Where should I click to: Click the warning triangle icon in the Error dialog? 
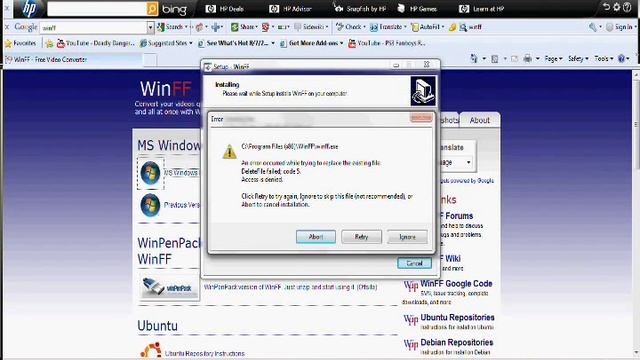coord(229,151)
